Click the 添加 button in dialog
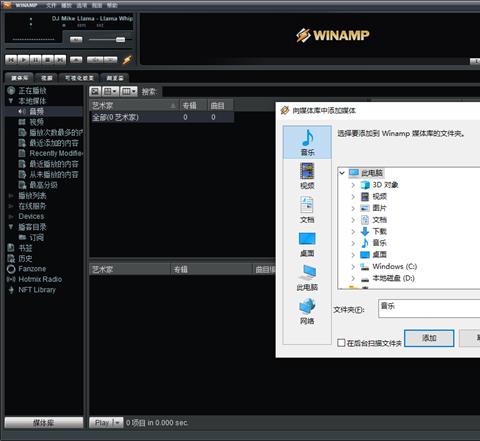 point(429,338)
